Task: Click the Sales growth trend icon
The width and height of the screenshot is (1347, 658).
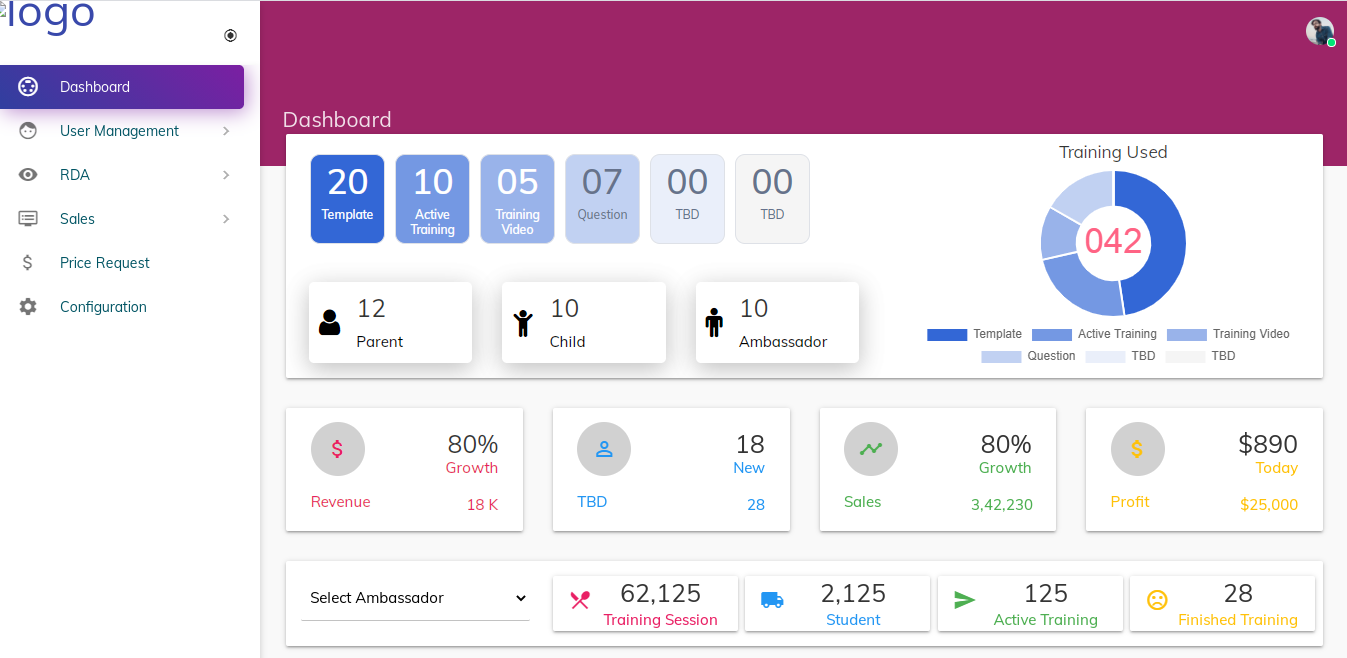Action: [x=871, y=449]
